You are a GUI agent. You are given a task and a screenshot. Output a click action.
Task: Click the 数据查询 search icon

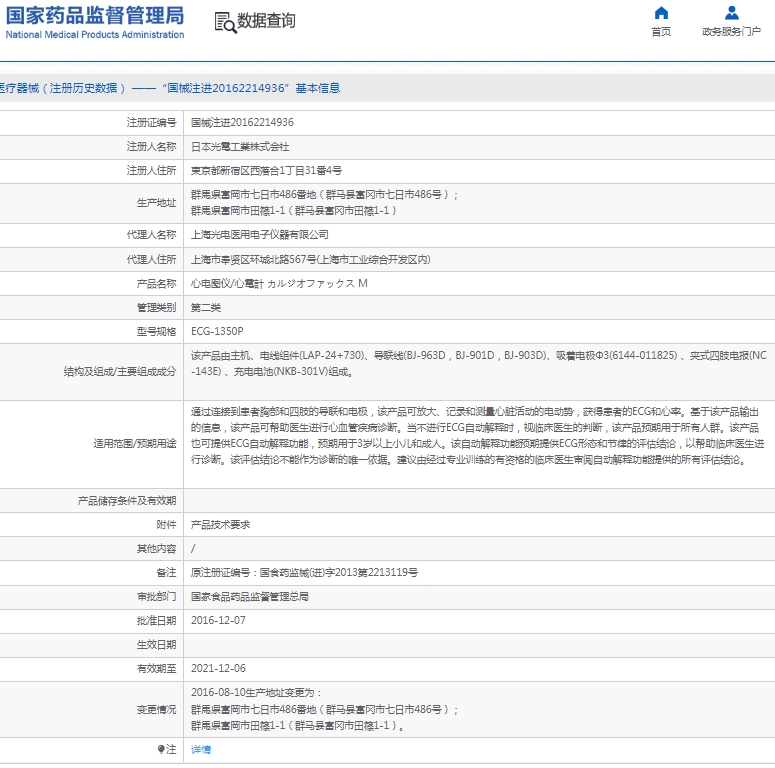click(x=225, y=23)
